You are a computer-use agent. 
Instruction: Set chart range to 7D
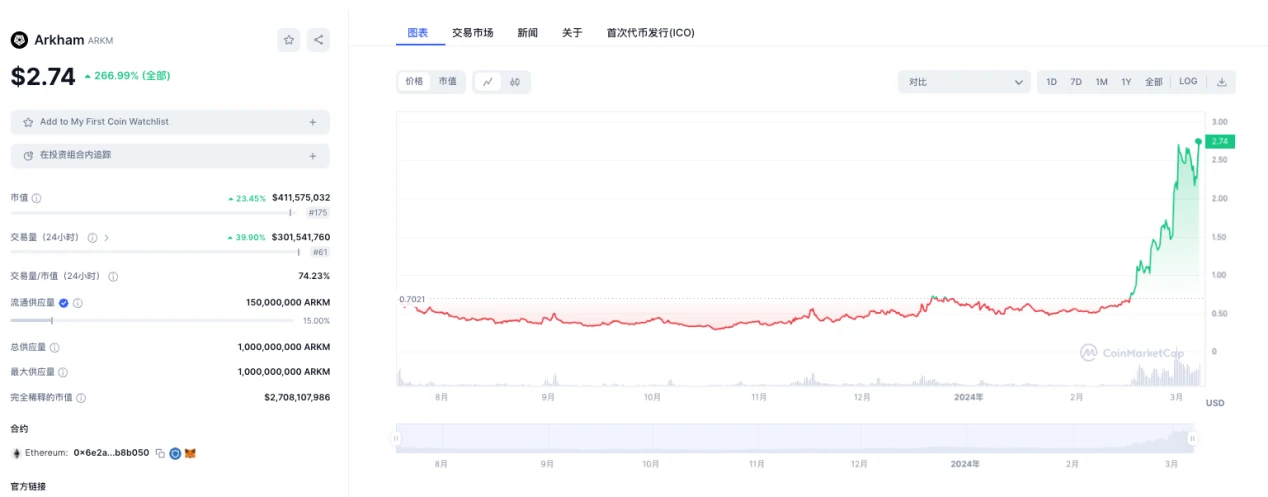coord(1076,82)
